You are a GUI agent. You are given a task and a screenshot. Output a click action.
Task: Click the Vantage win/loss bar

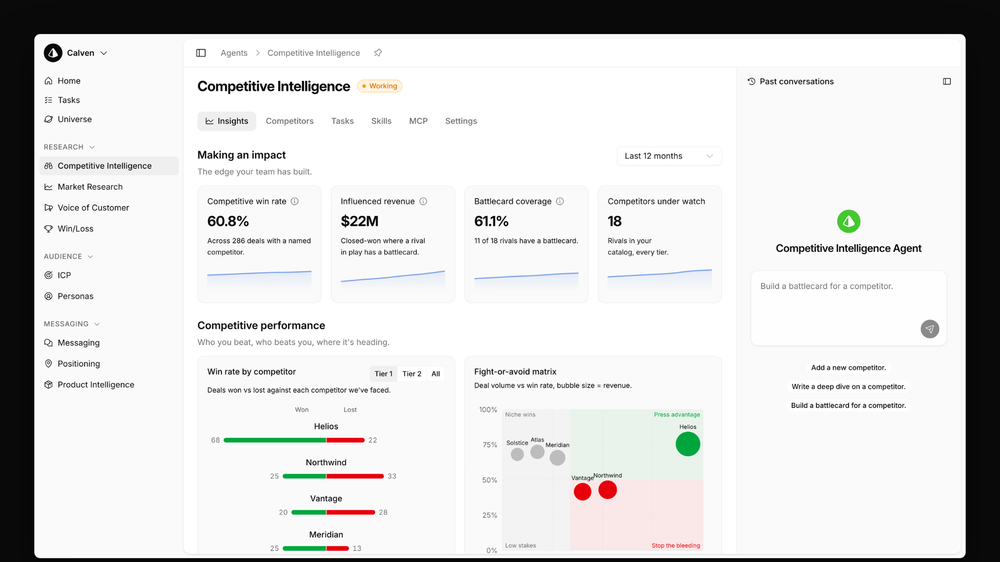pos(333,512)
